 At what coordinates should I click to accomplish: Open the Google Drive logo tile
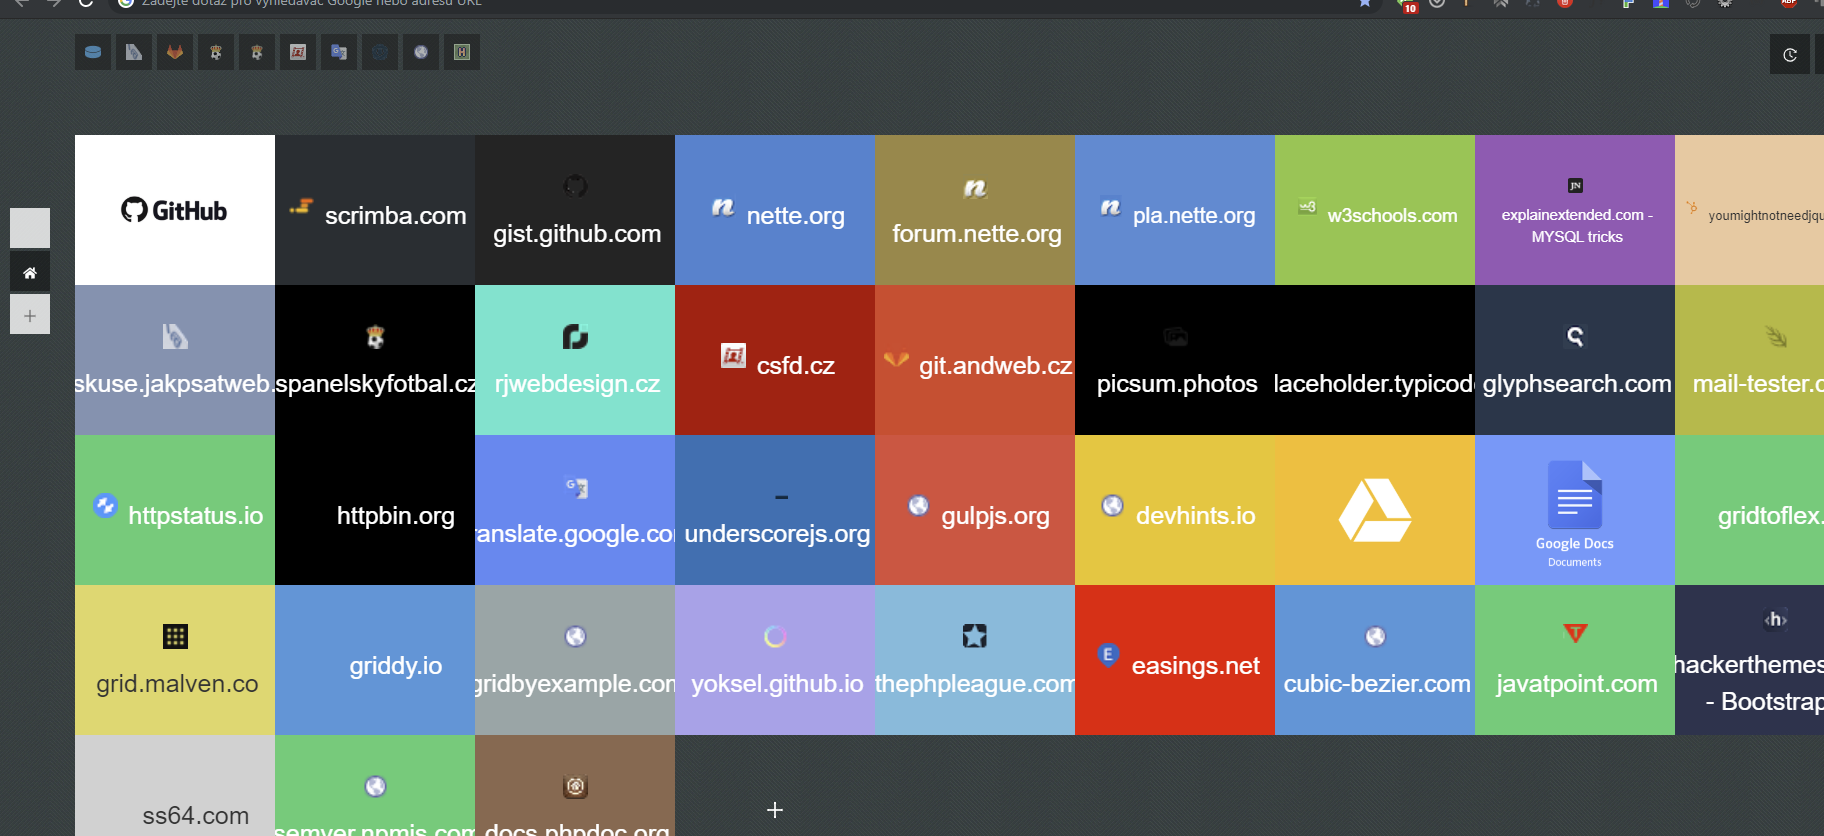click(x=1375, y=510)
